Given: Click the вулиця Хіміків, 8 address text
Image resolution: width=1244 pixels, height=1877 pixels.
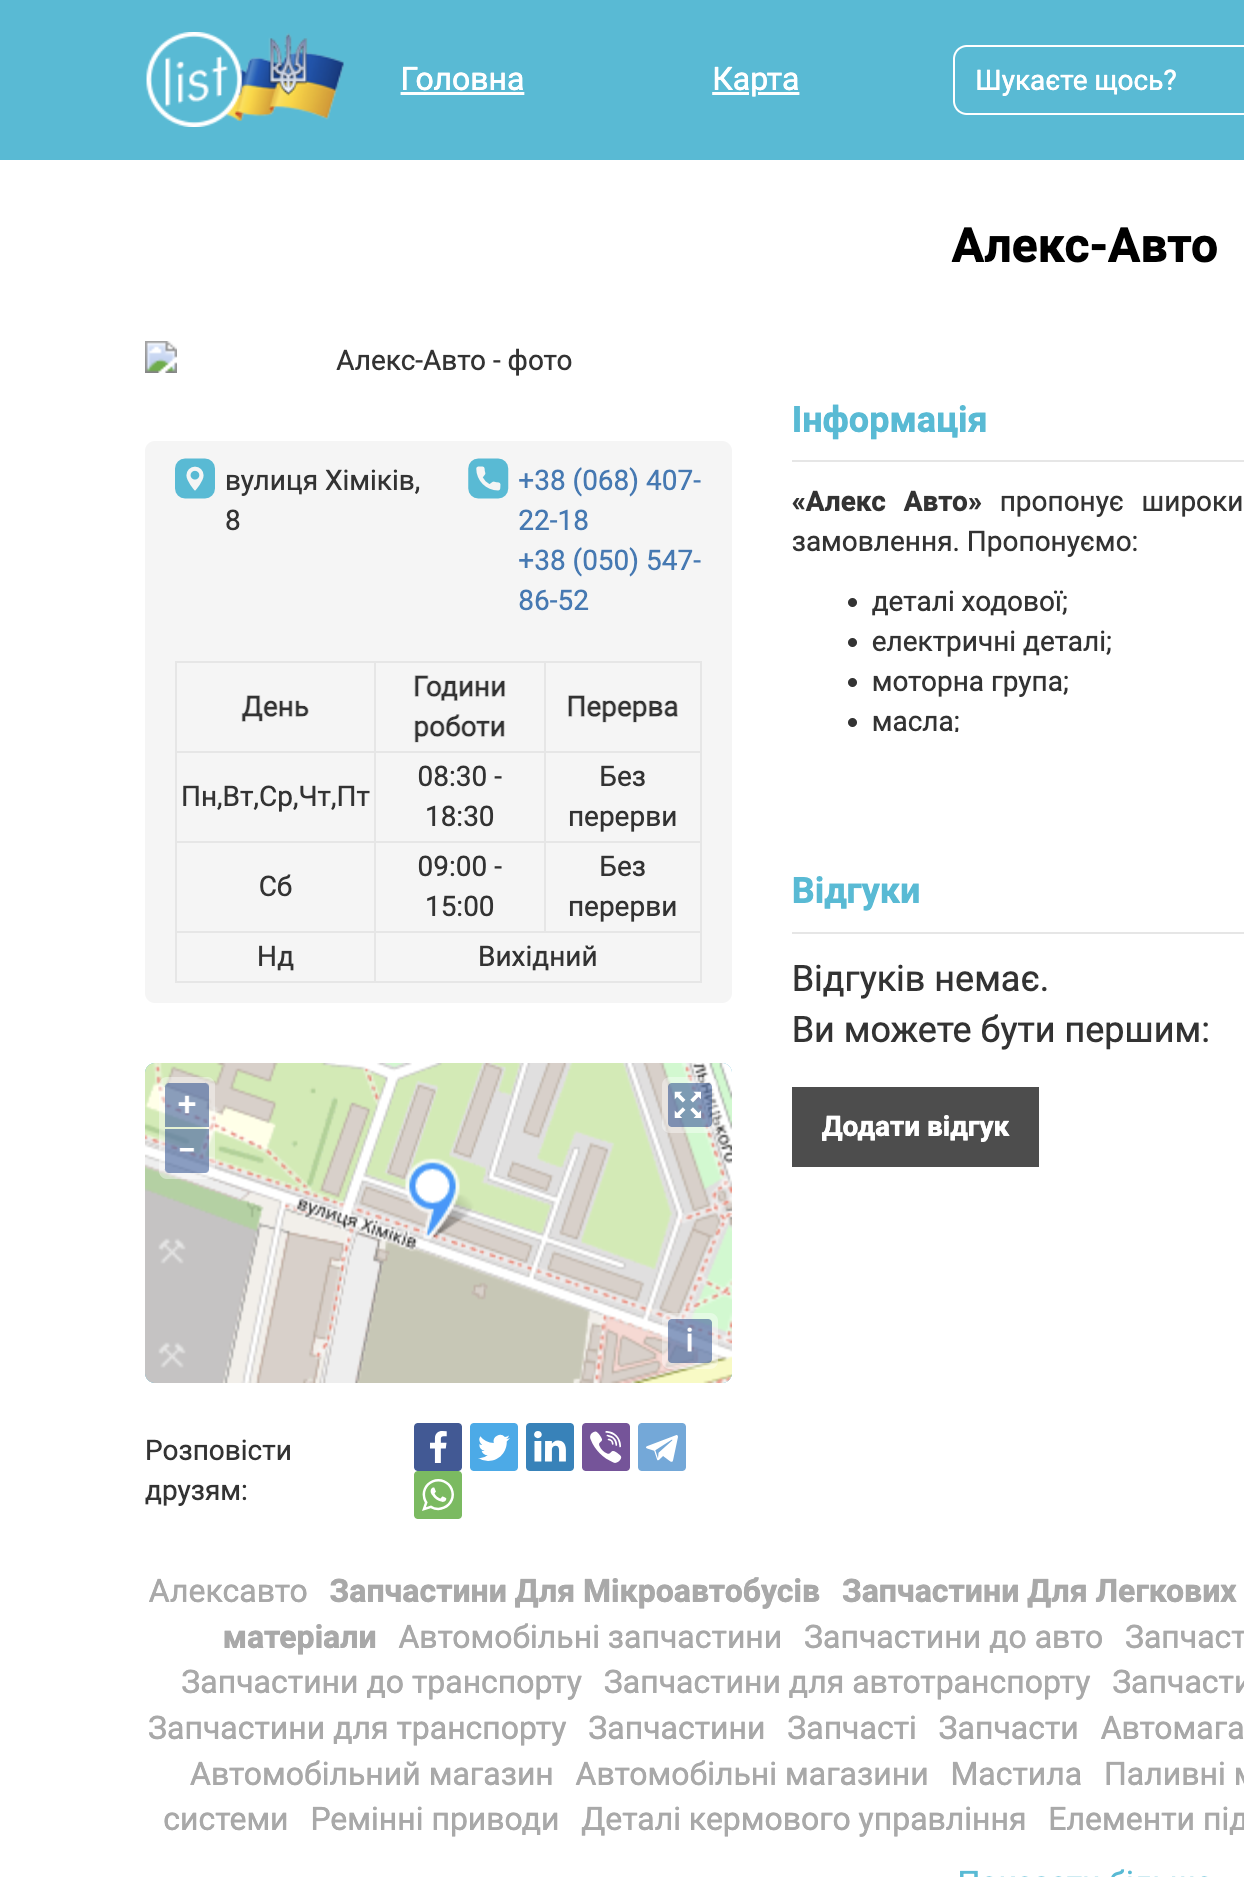Looking at the screenshot, I should [x=323, y=500].
